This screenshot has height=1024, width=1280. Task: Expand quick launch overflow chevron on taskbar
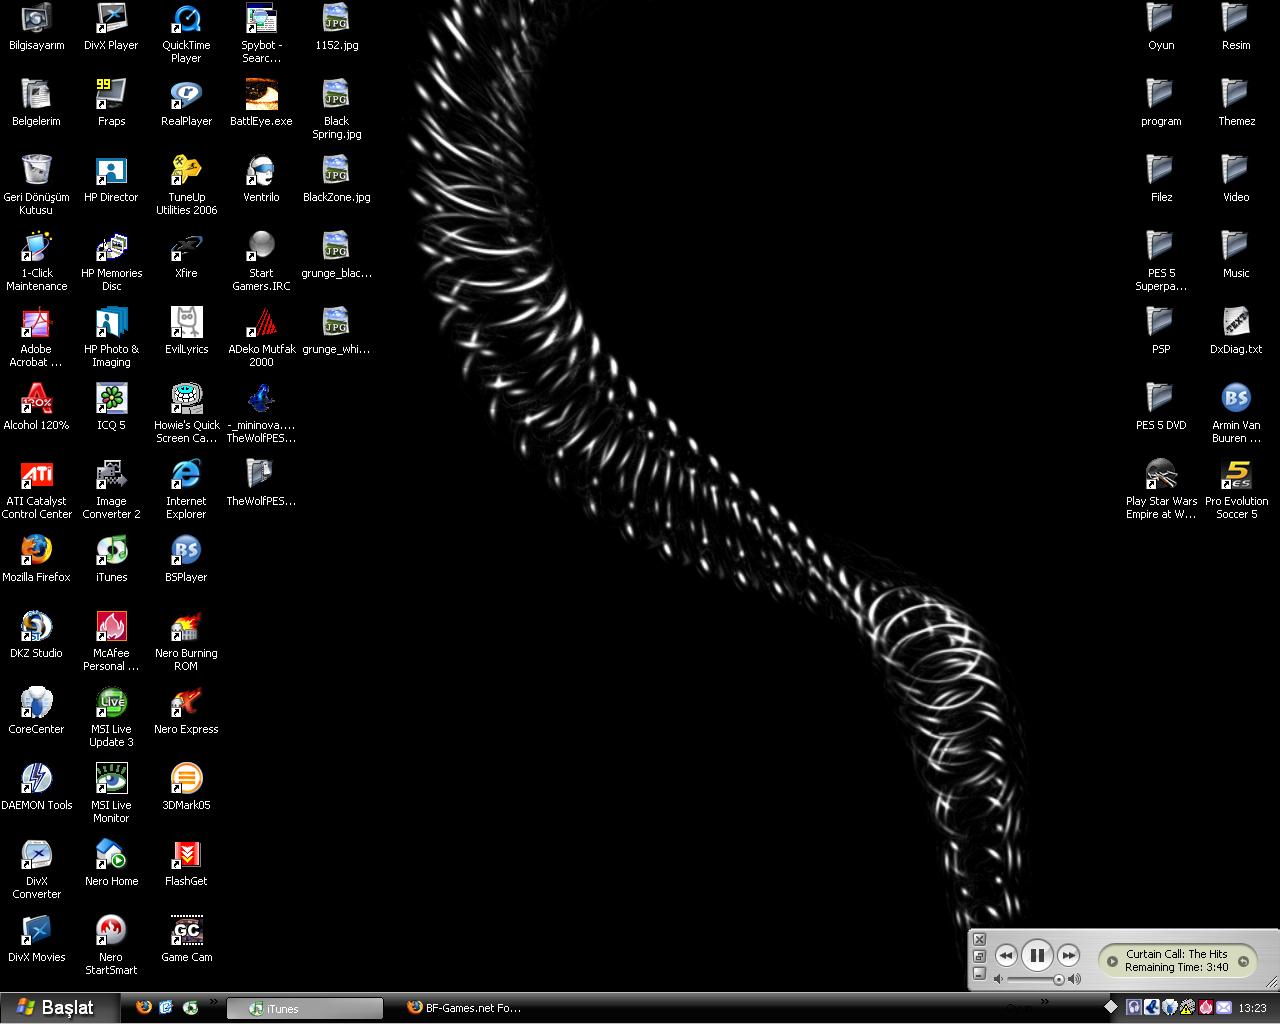pyautogui.click(x=212, y=1003)
